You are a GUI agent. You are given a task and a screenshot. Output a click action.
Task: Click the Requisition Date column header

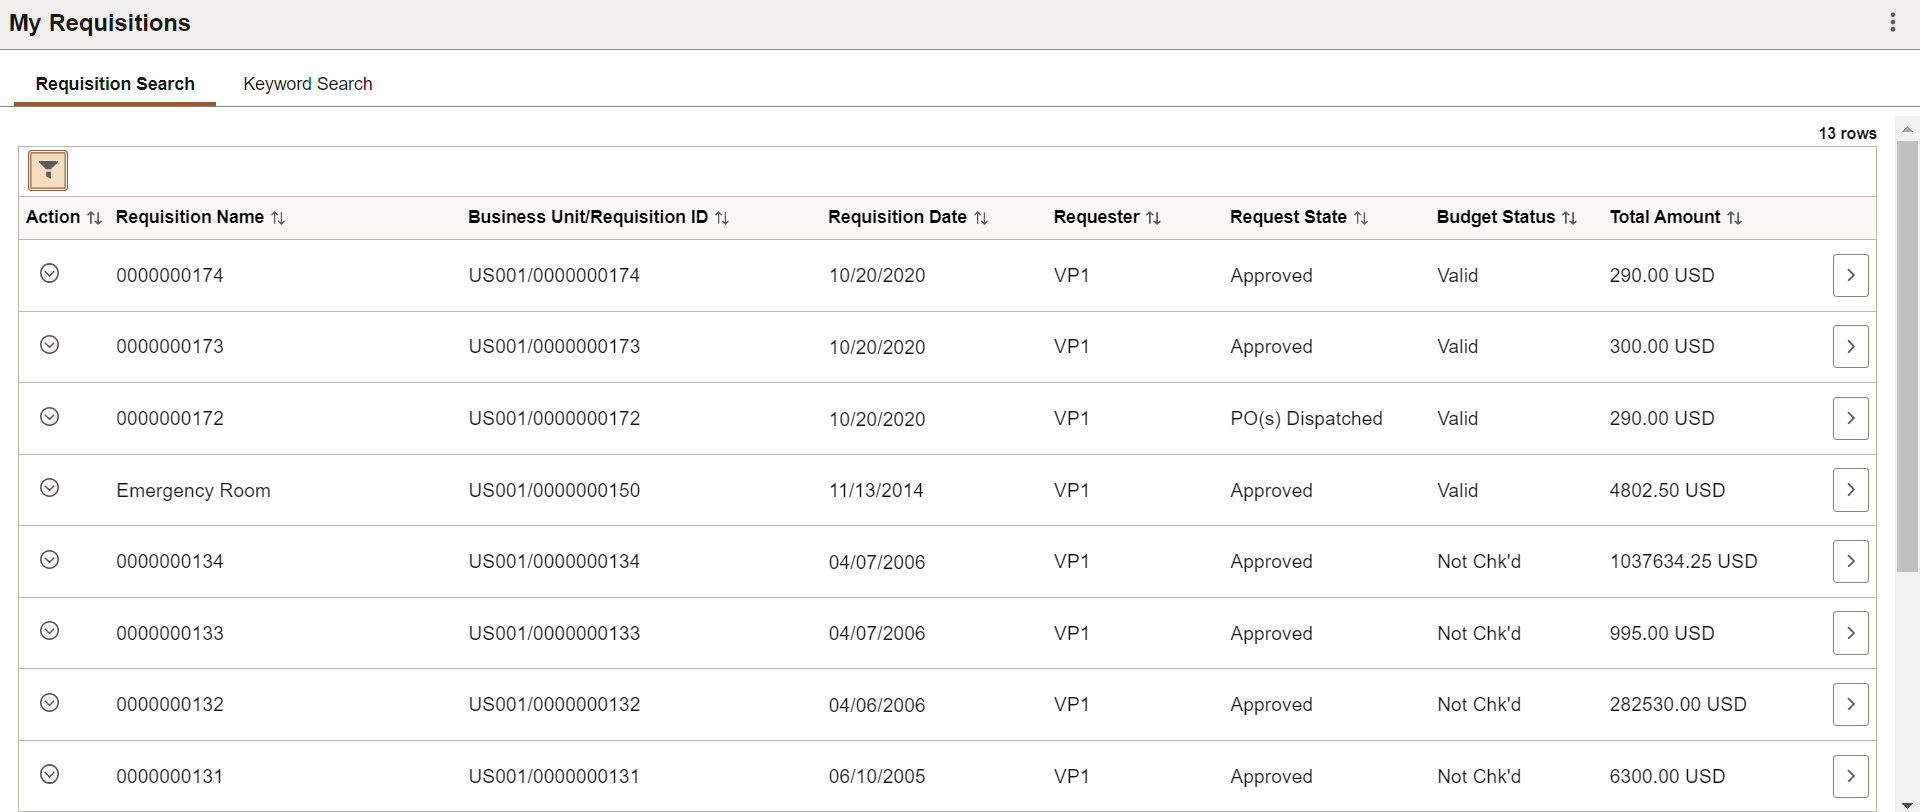[897, 217]
